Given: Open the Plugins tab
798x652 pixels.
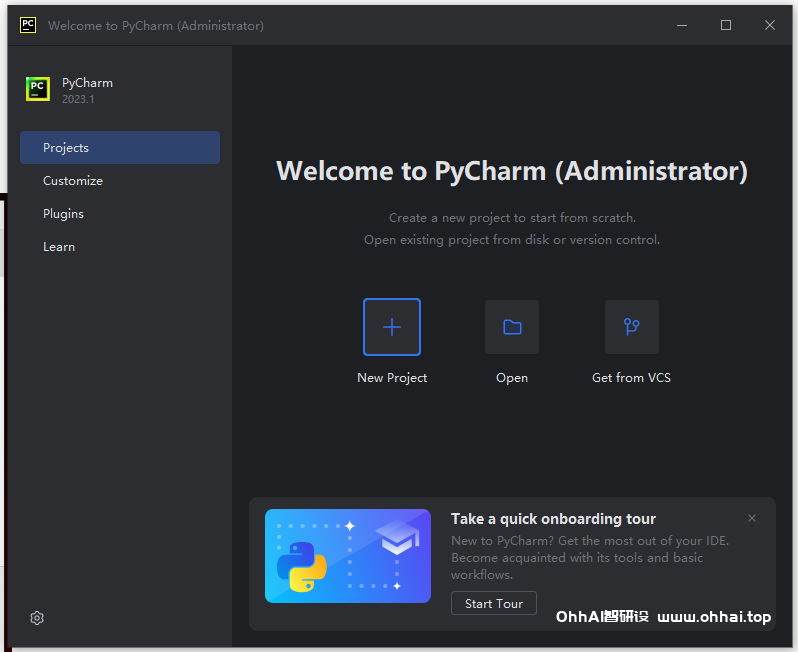Looking at the screenshot, I should click(x=120, y=214).
